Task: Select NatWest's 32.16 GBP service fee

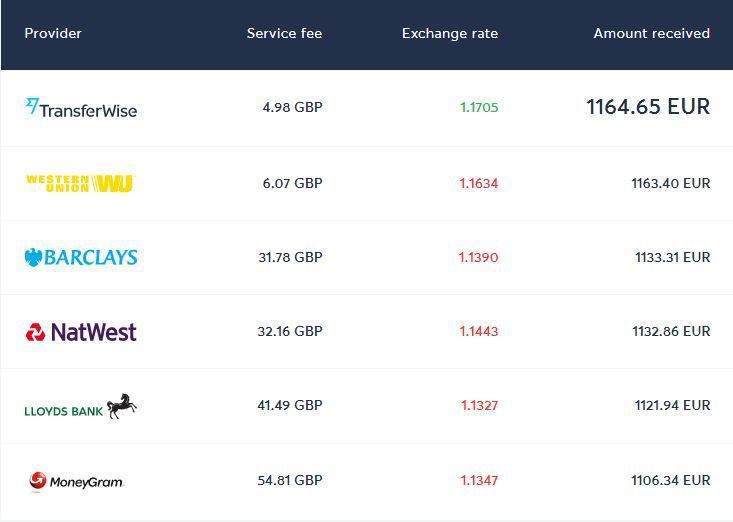Action: (x=290, y=331)
